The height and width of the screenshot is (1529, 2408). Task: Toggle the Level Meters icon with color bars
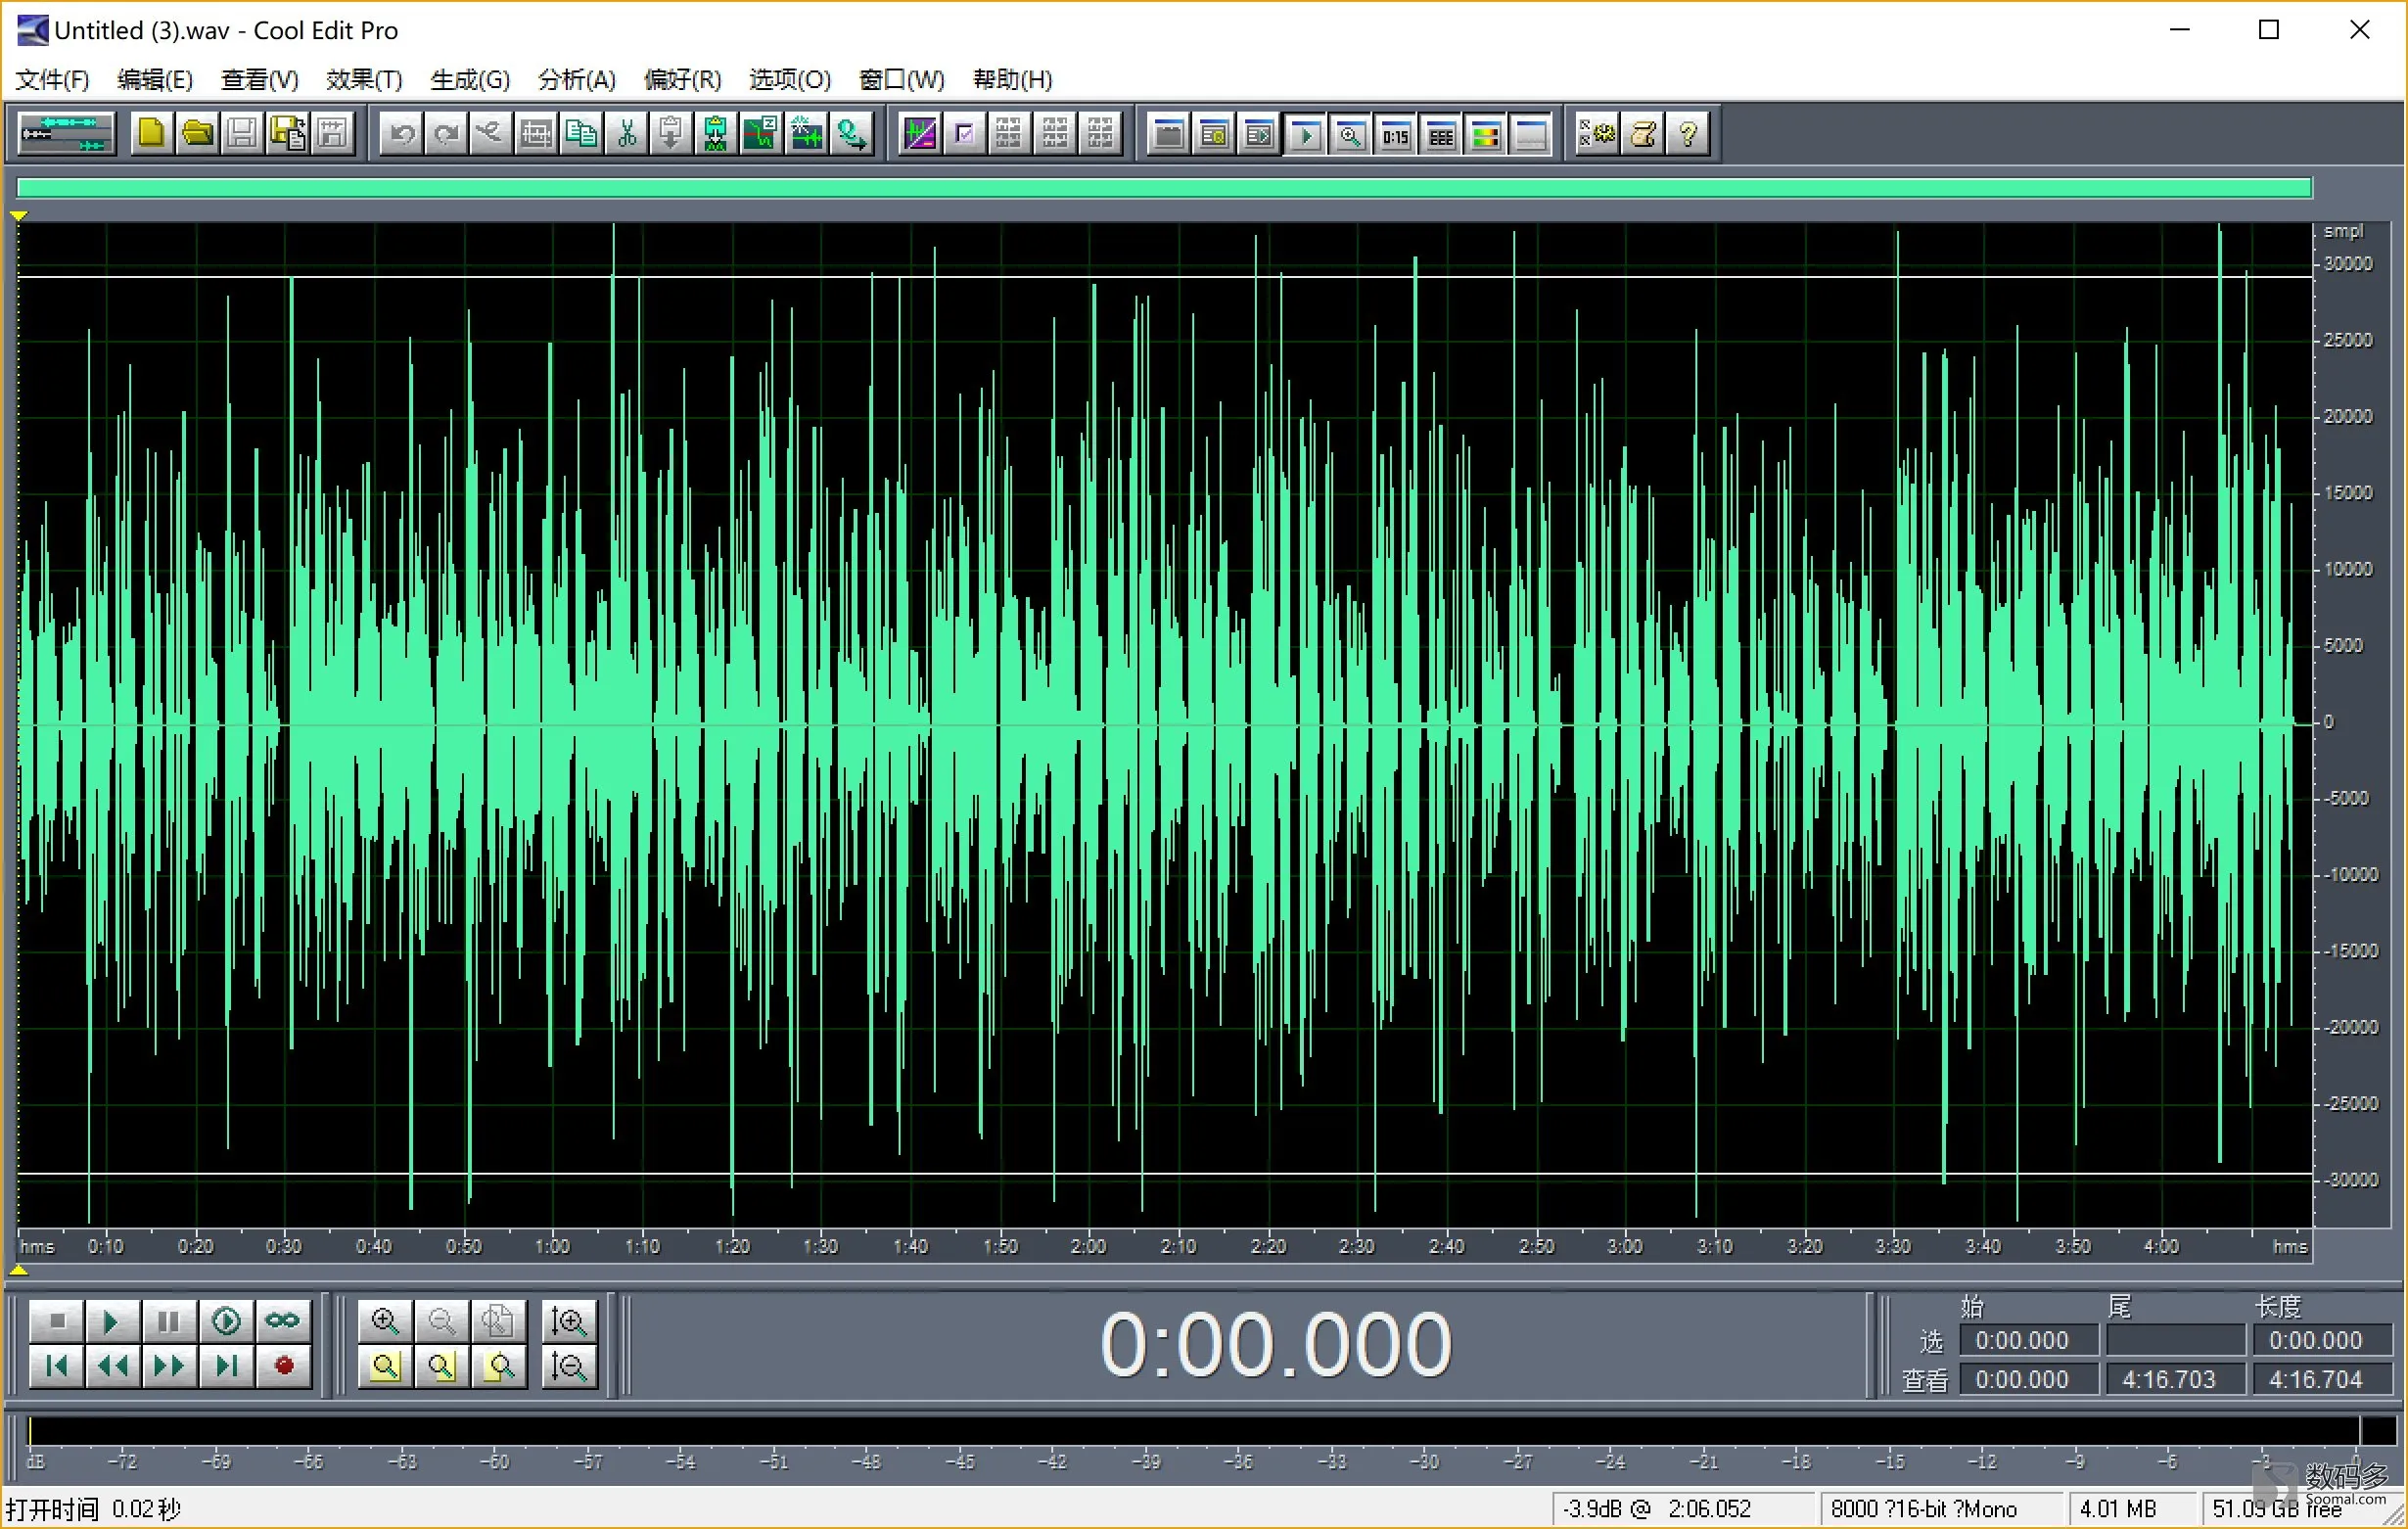[1486, 133]
